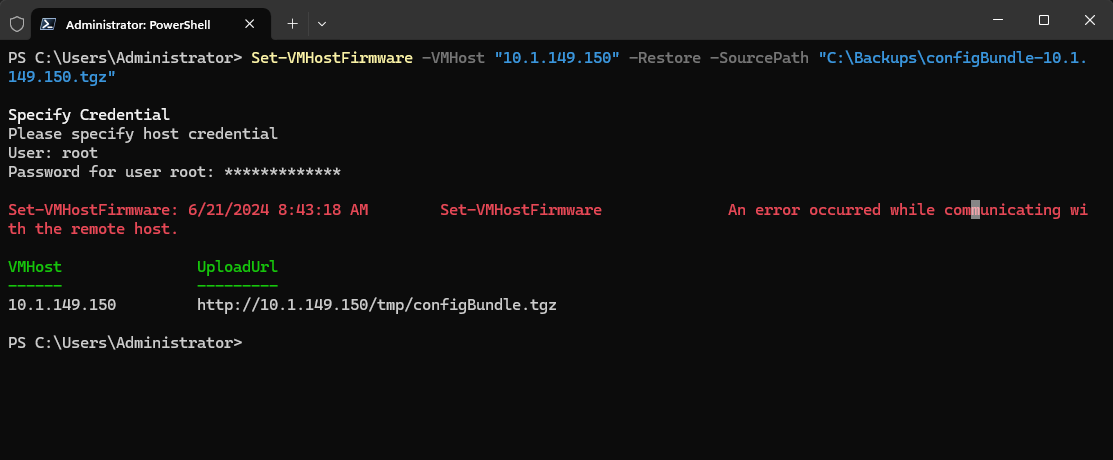
Task: Click the Specify Credential heading
Action: pos(88,115)
